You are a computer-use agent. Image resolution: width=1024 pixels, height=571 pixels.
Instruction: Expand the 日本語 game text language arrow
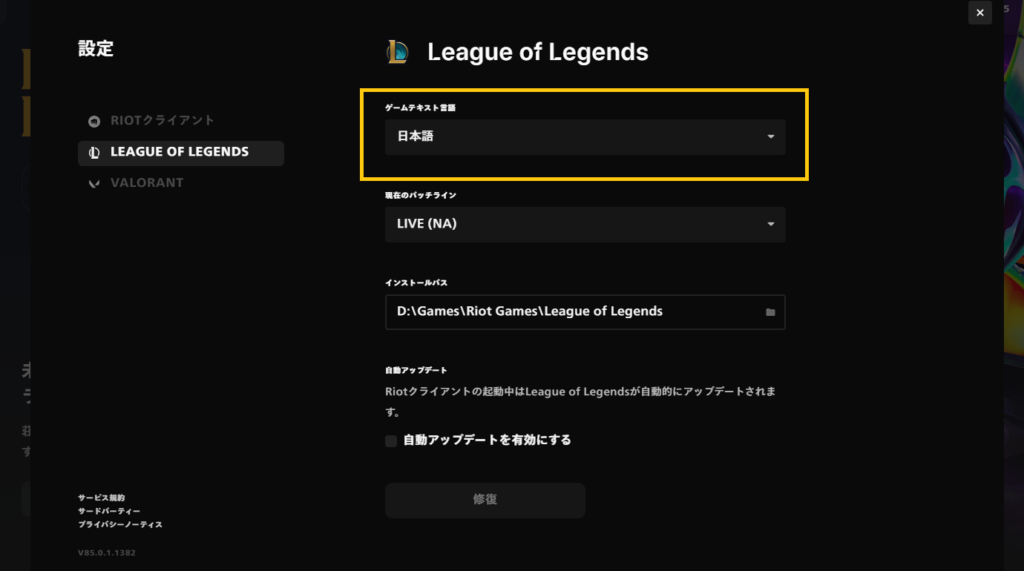[771, 137]
